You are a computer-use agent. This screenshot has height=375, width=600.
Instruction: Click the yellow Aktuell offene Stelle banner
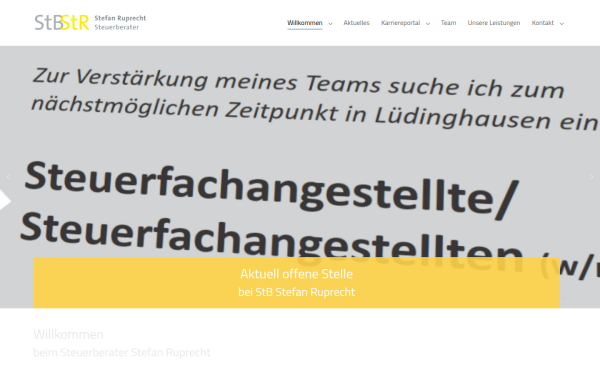pos(297,282)
